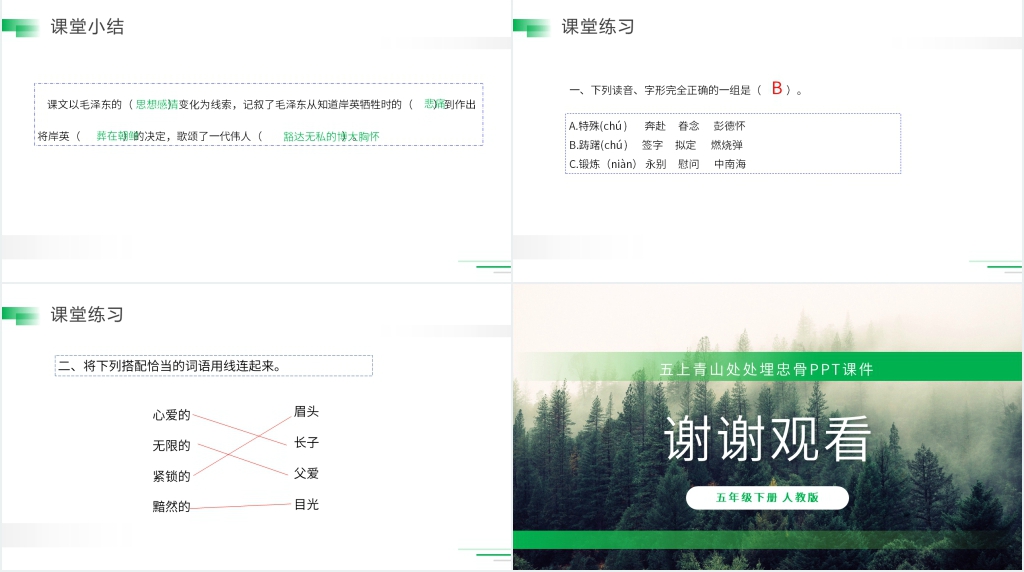The image size is (1024, 572).
Task: Select the matching word 无限的
Action: click(x=171, y=445)
